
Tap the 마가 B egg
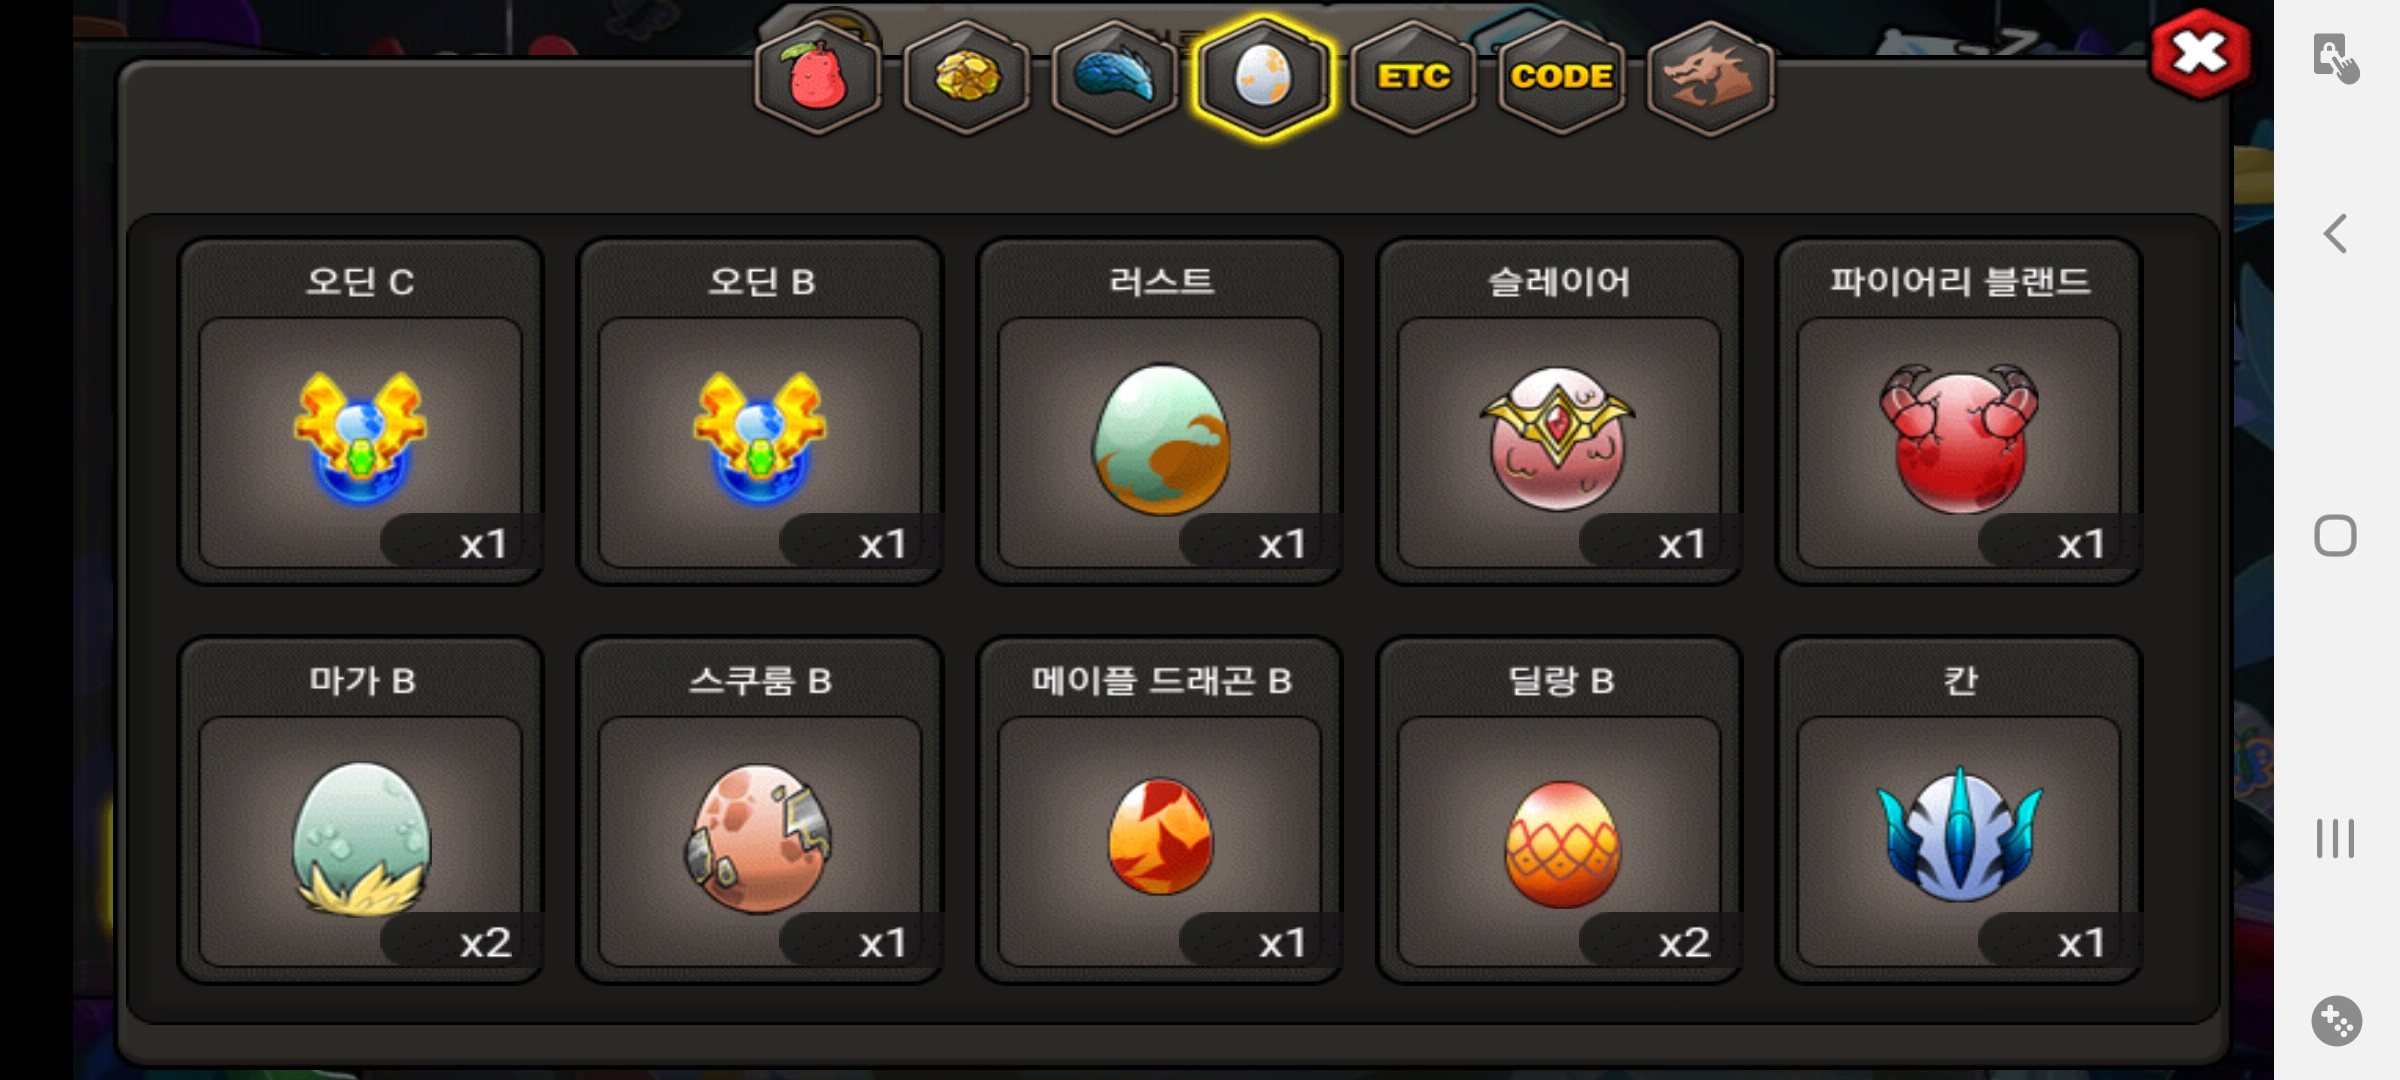[x=361, y=810]
